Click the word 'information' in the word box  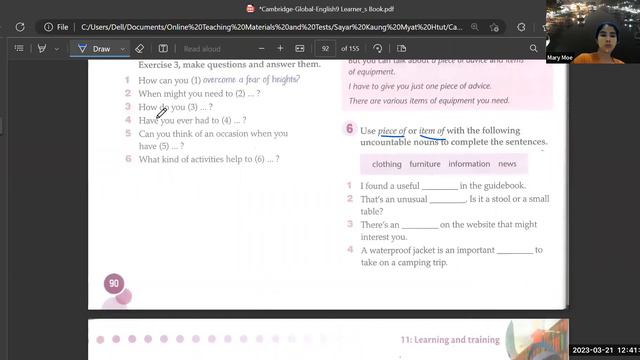coord(469,164)
